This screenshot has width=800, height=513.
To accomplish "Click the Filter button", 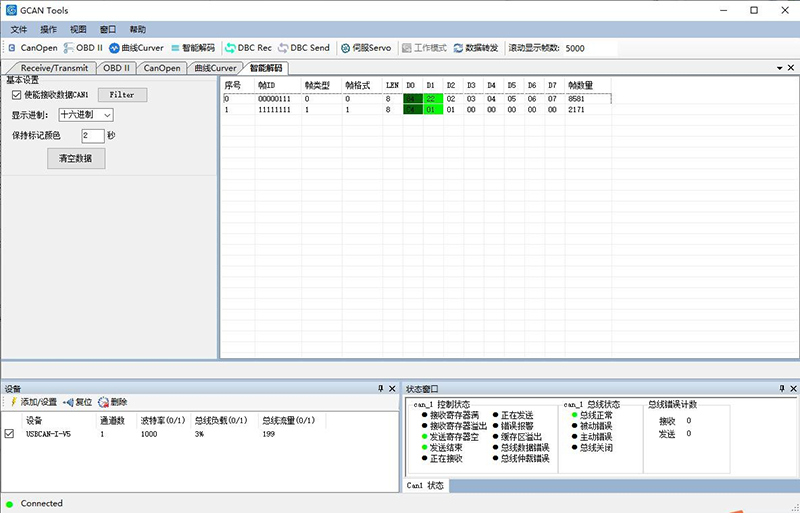I will click(x=121, y=95).
